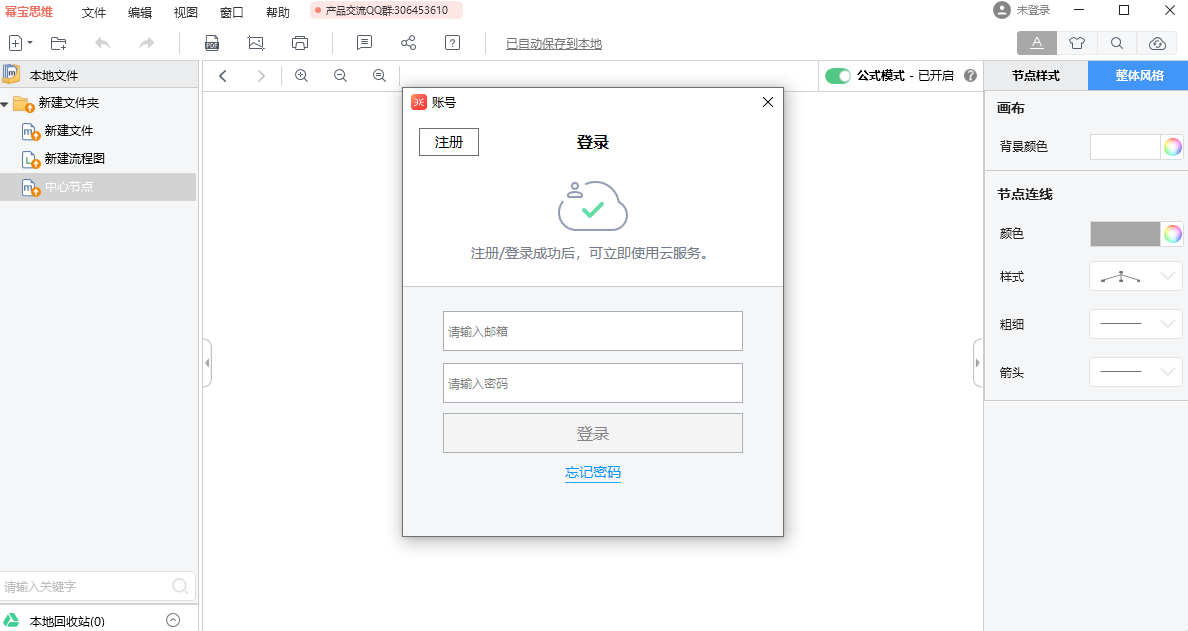Toggle the 公式模式 switch off

click(838, 76)
